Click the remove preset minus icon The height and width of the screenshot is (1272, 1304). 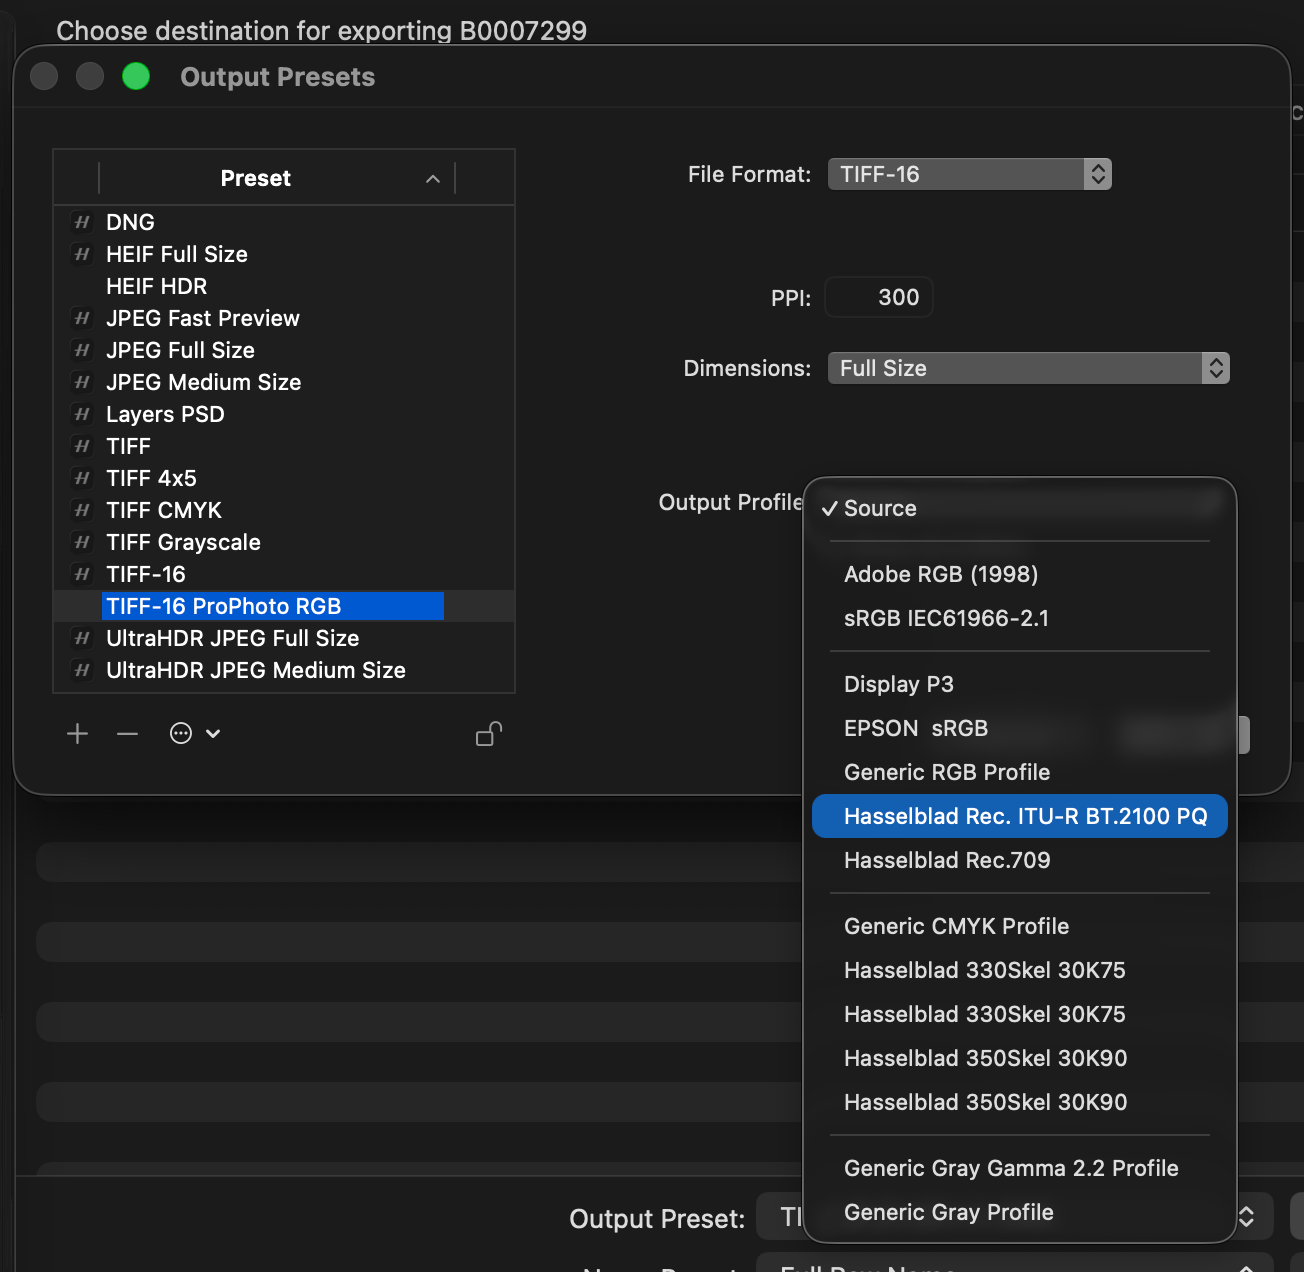[x=127, y=734]
